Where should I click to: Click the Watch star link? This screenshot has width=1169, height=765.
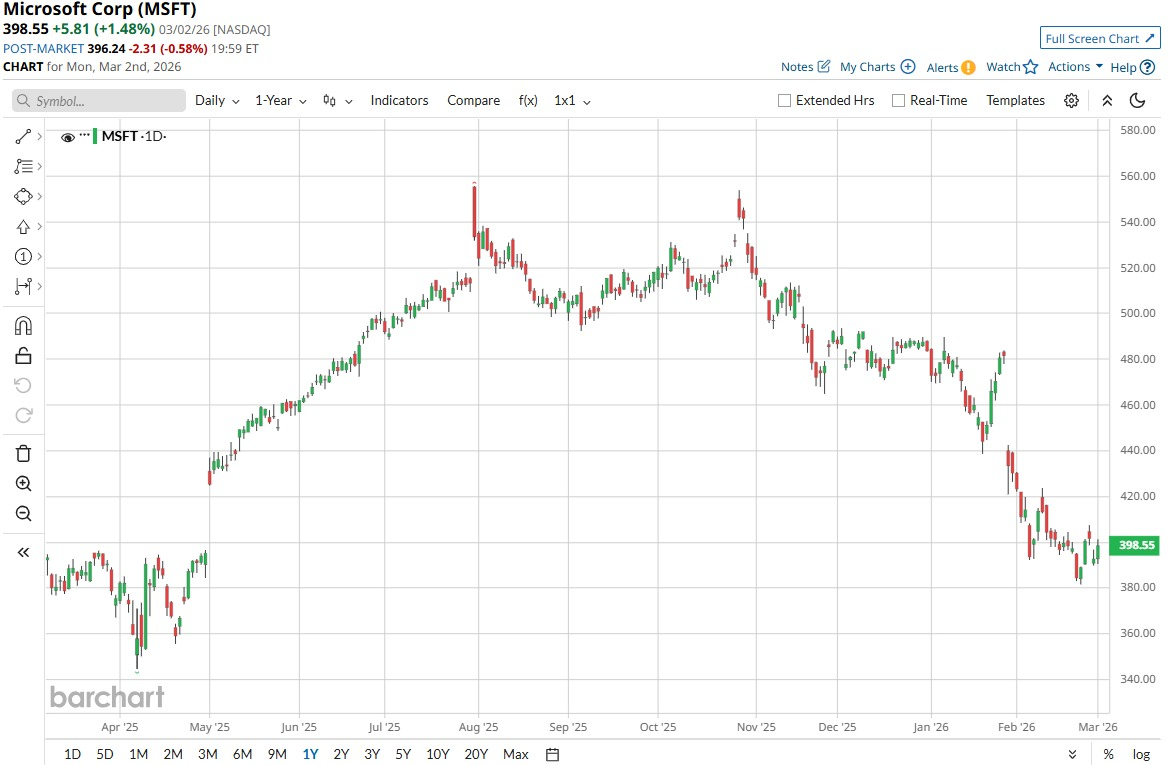pos(1012,66)
